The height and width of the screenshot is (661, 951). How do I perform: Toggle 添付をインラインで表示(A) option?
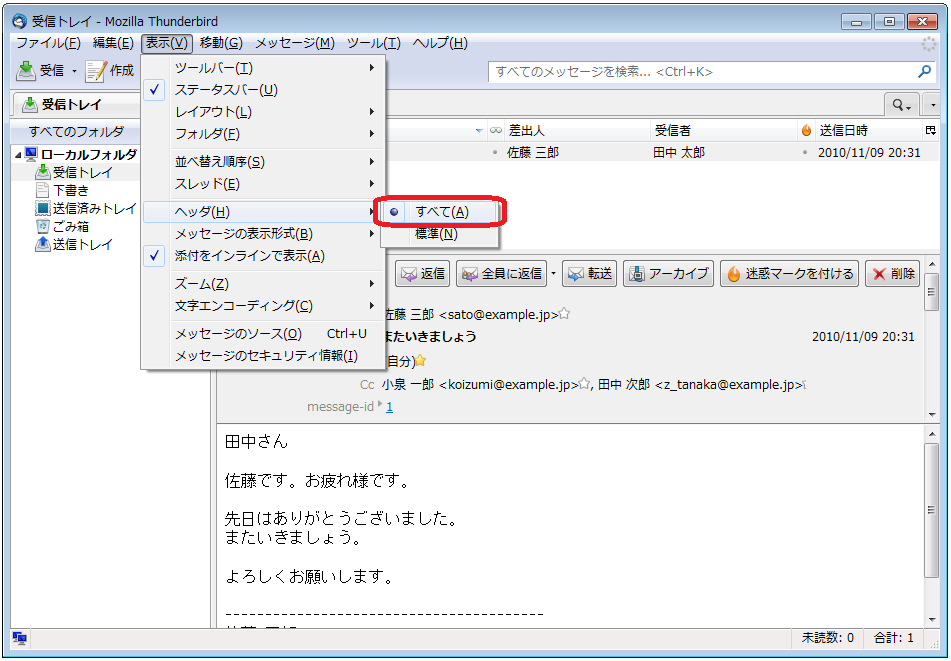pos(264,256)
